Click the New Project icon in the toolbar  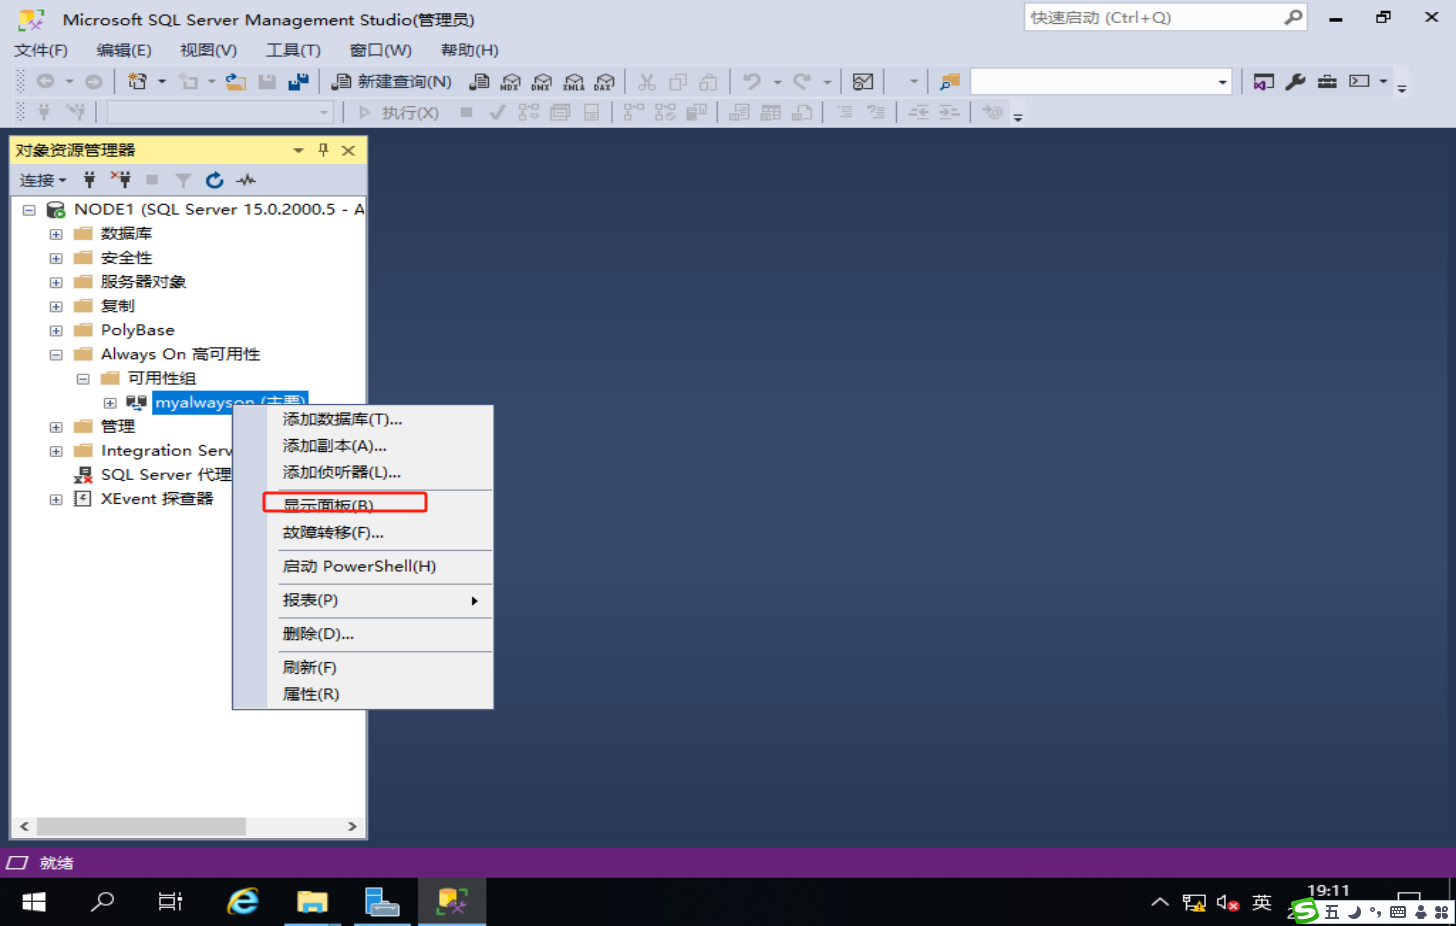pyautogui.click(x=137, y=82)
